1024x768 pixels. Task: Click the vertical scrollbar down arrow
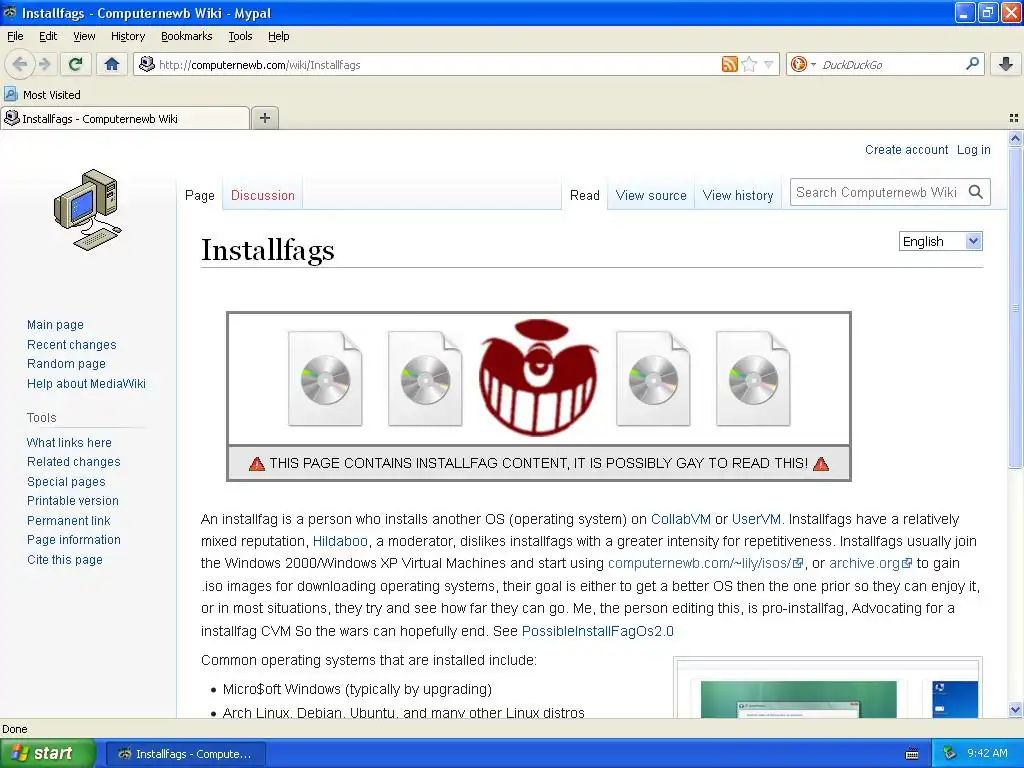(1015, 710)
